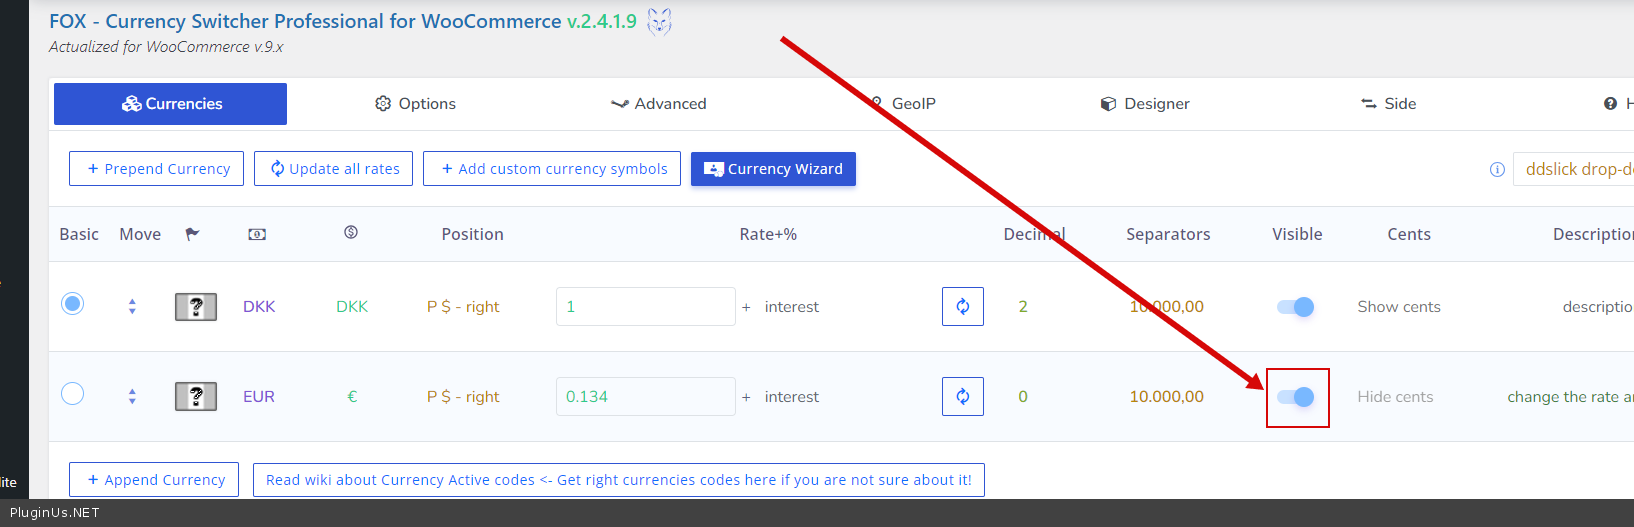
Task: Open Show cents dropdown for DKK
Action: 1399,307
